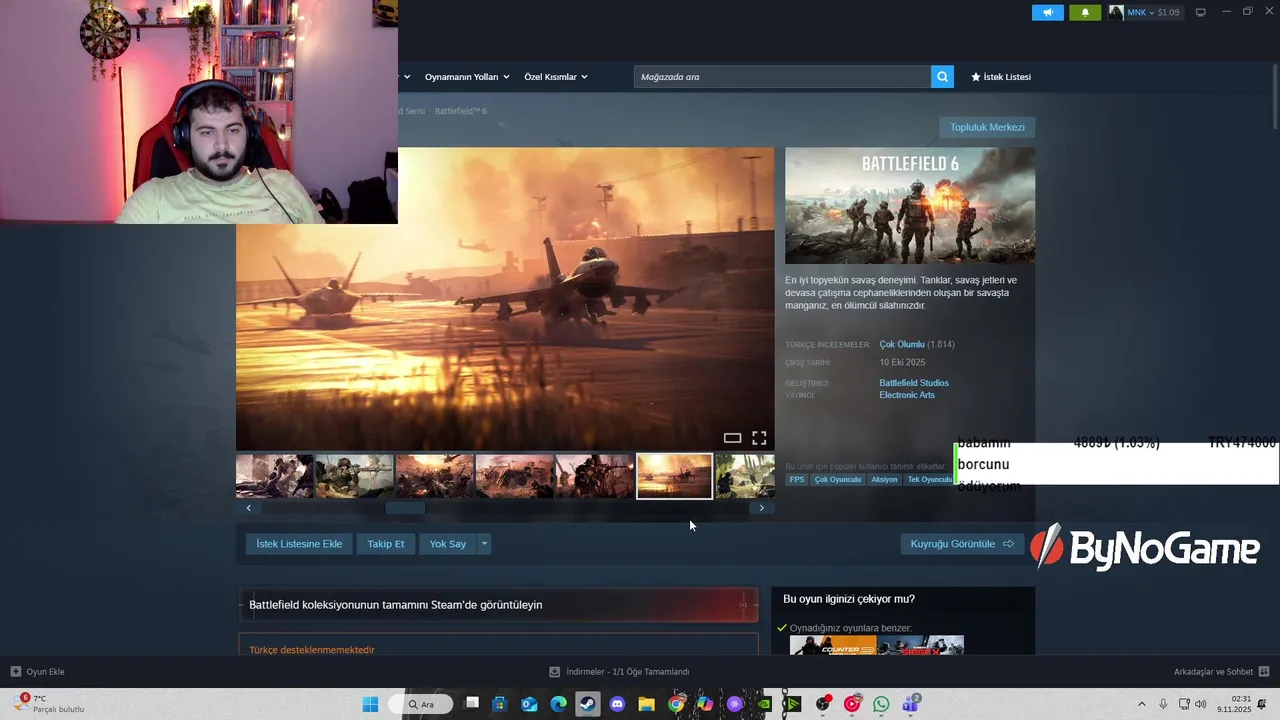Screen dimensions: 1280x720
Task: Open Counter-Strike similar game thumbnail
Action: click(x=833, y=645)
